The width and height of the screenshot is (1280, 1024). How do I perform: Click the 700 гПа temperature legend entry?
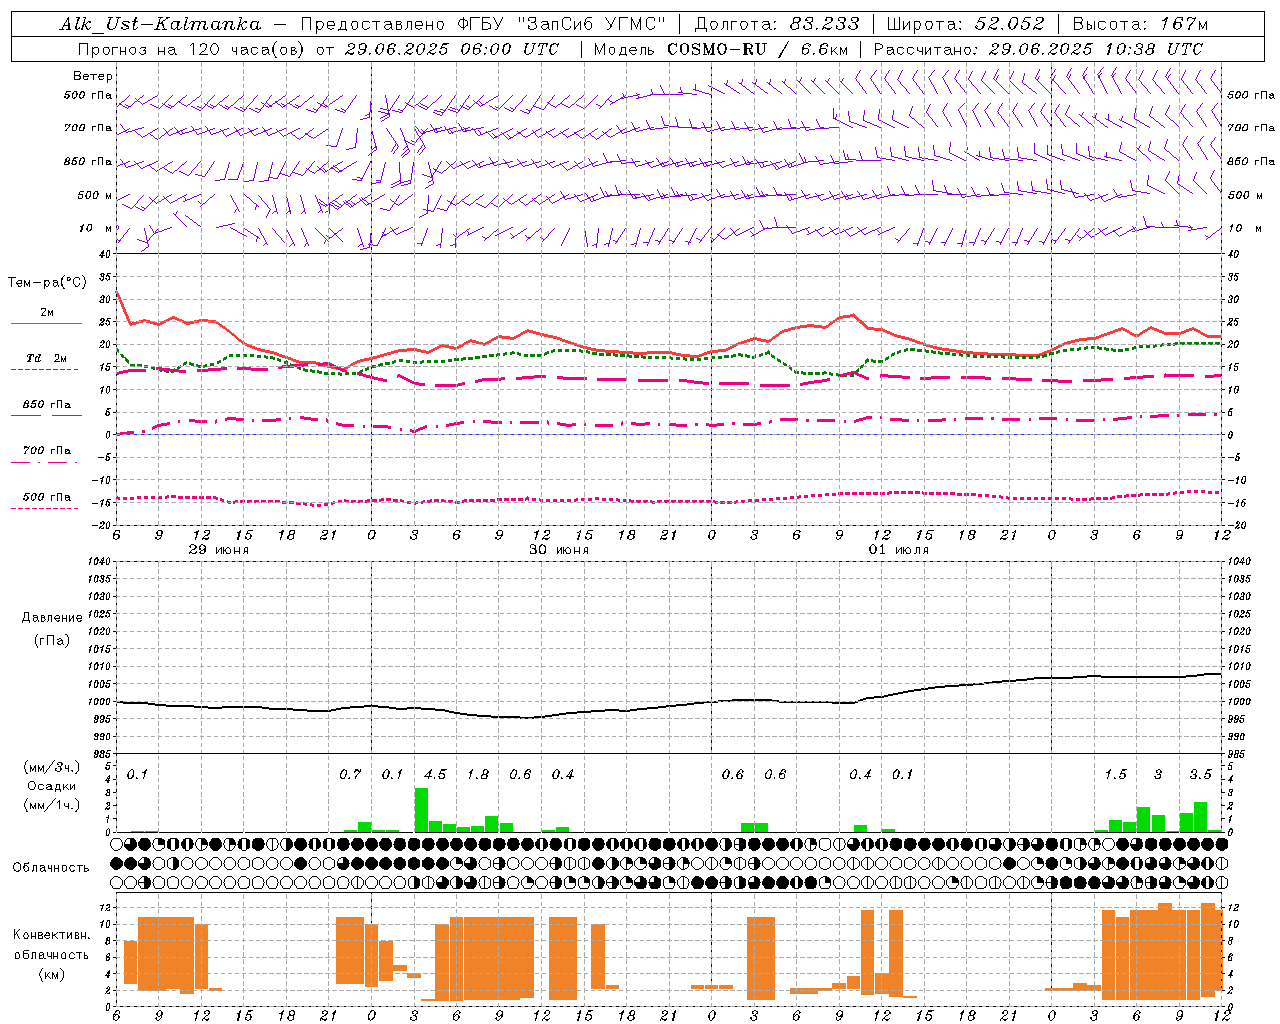coord(46,451)
